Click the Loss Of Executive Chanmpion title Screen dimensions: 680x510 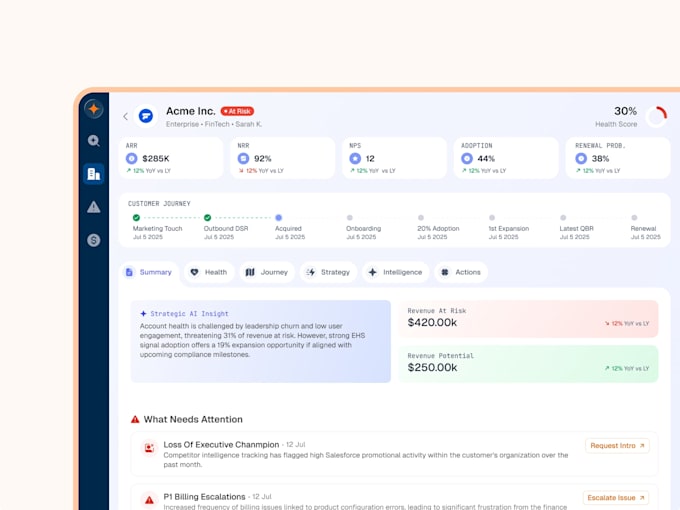pos(221,445)
